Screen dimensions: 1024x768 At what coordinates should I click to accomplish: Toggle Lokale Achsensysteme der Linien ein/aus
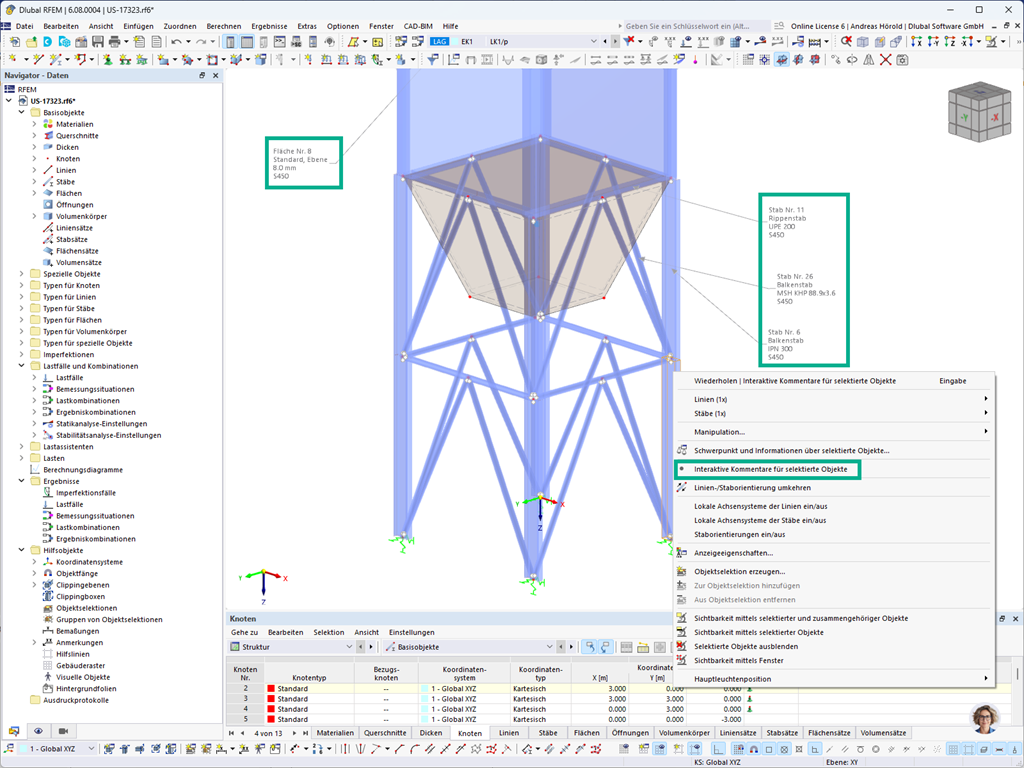coord(760,506)
